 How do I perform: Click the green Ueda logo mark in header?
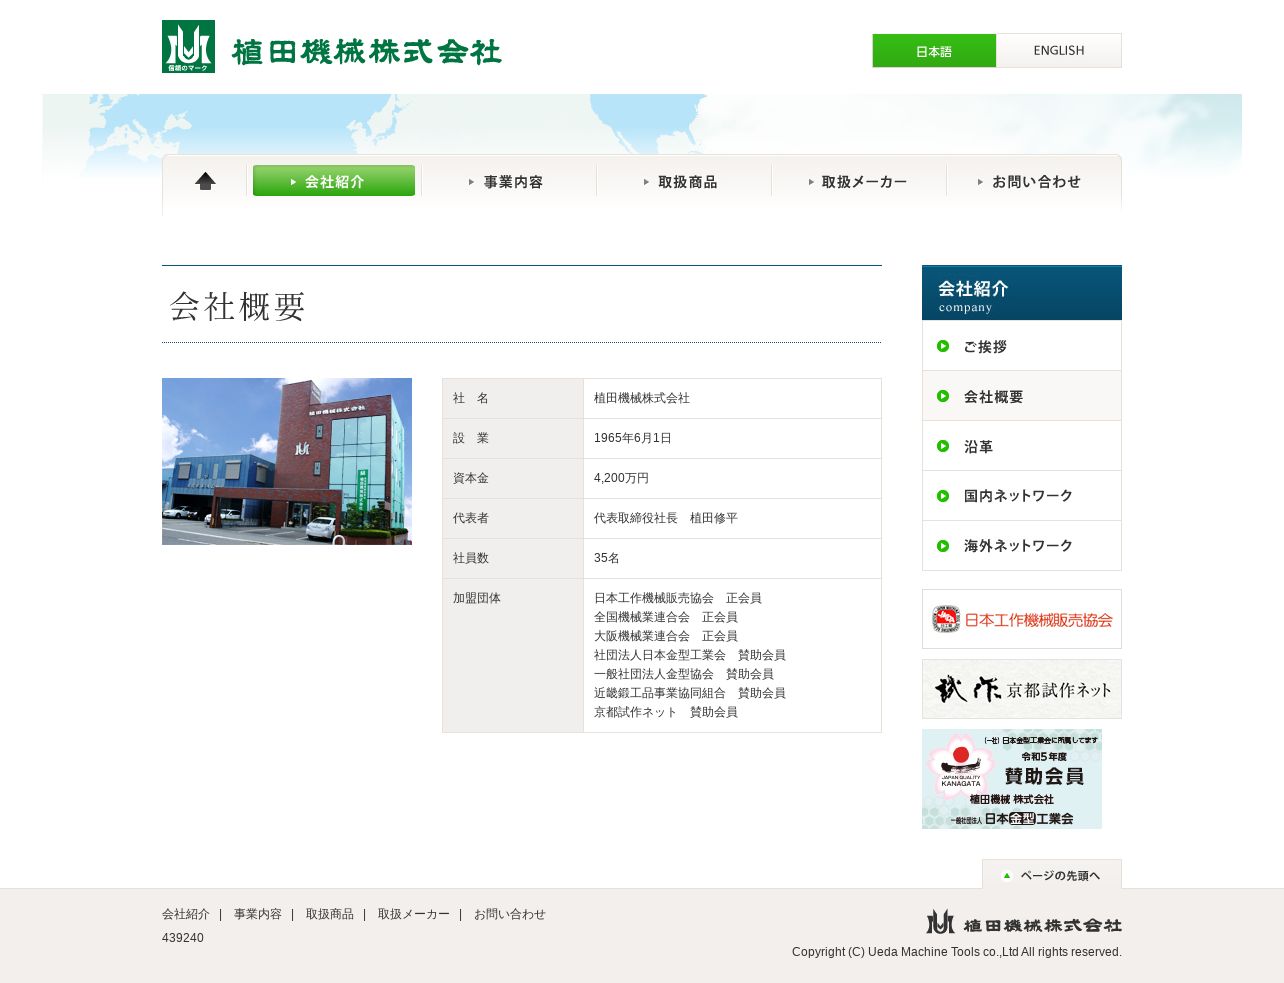188,46
